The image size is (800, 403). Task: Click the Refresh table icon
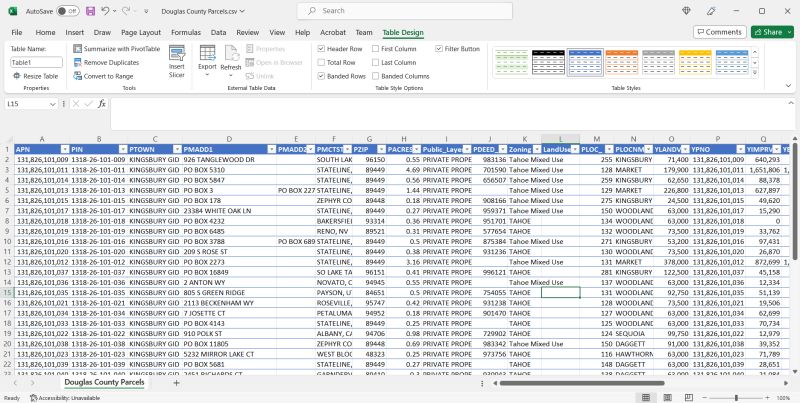231,53
